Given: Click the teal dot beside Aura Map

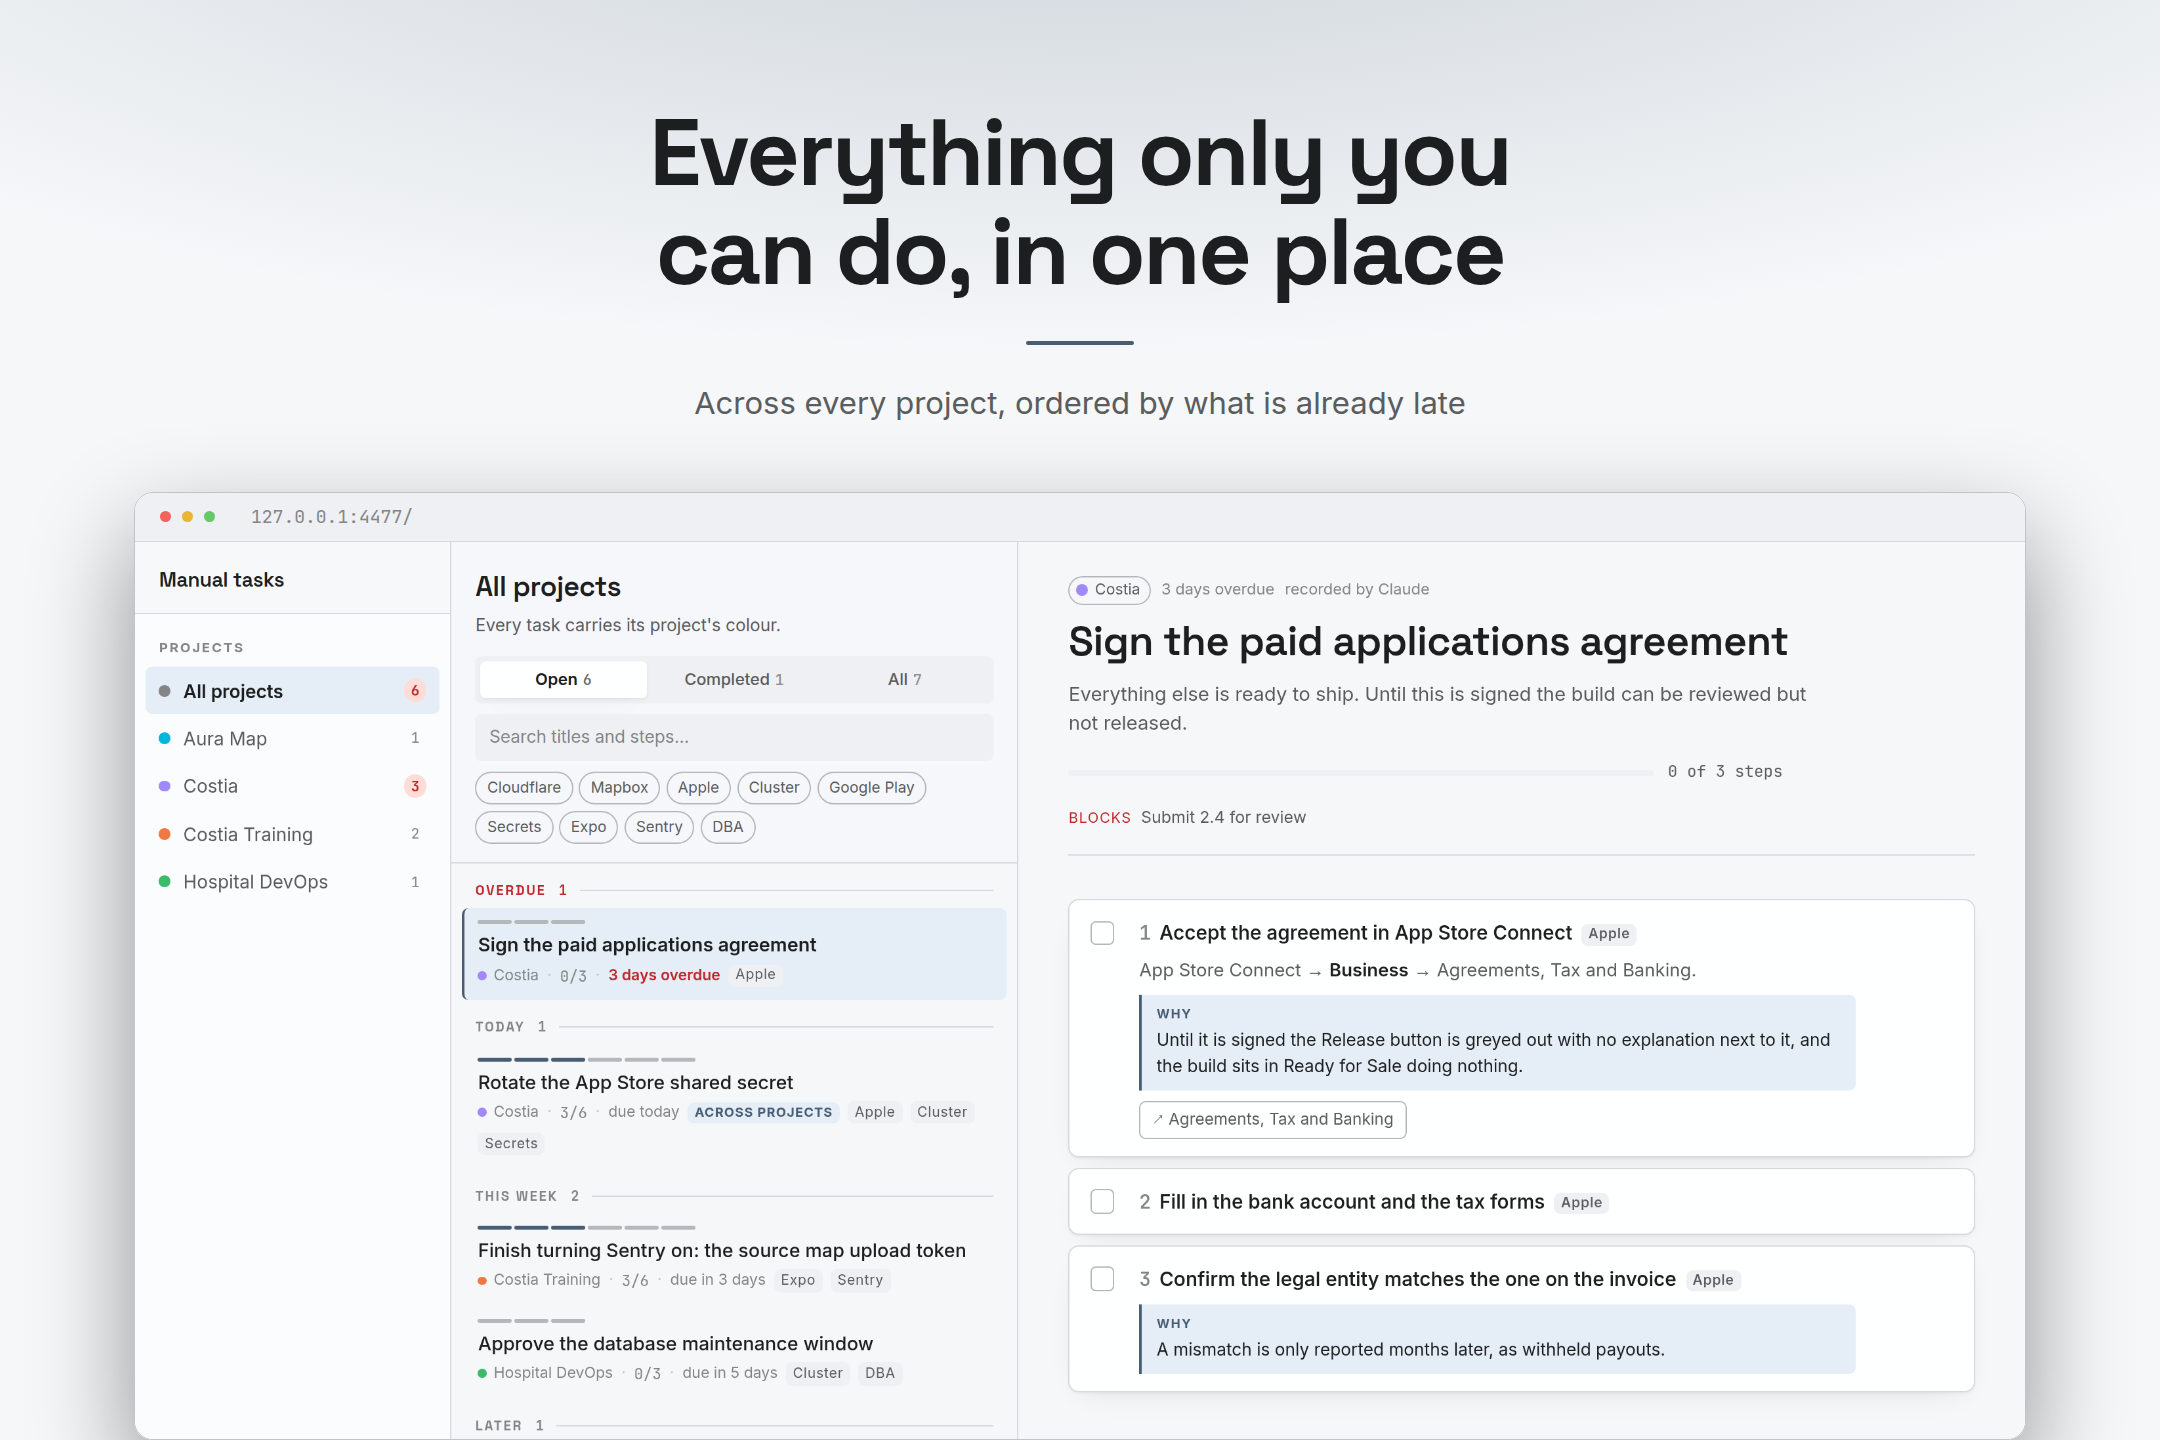Looking at the screenshot, I should click(165, 738).
